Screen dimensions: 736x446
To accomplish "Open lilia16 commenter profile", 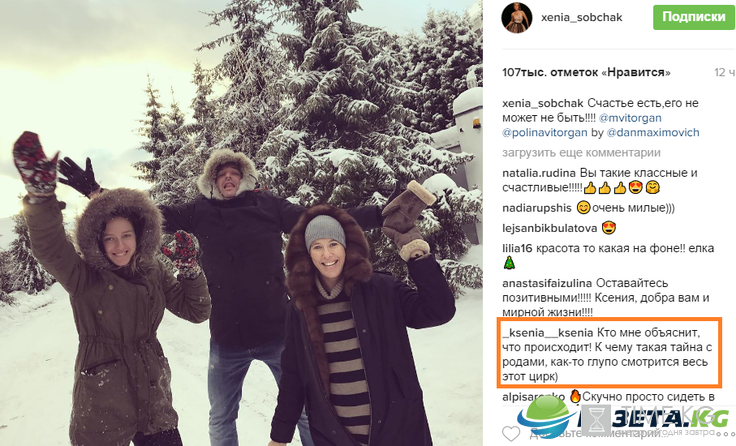I will 517,248.
